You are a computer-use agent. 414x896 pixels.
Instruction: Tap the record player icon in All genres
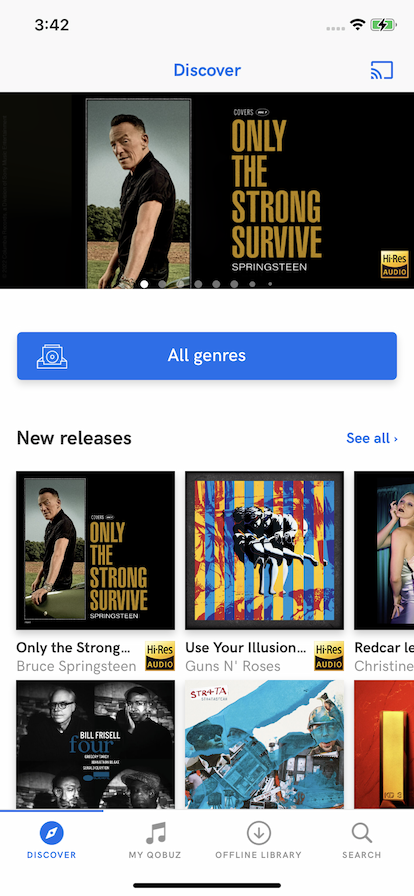pyautogui.click(x=52, y=356)
